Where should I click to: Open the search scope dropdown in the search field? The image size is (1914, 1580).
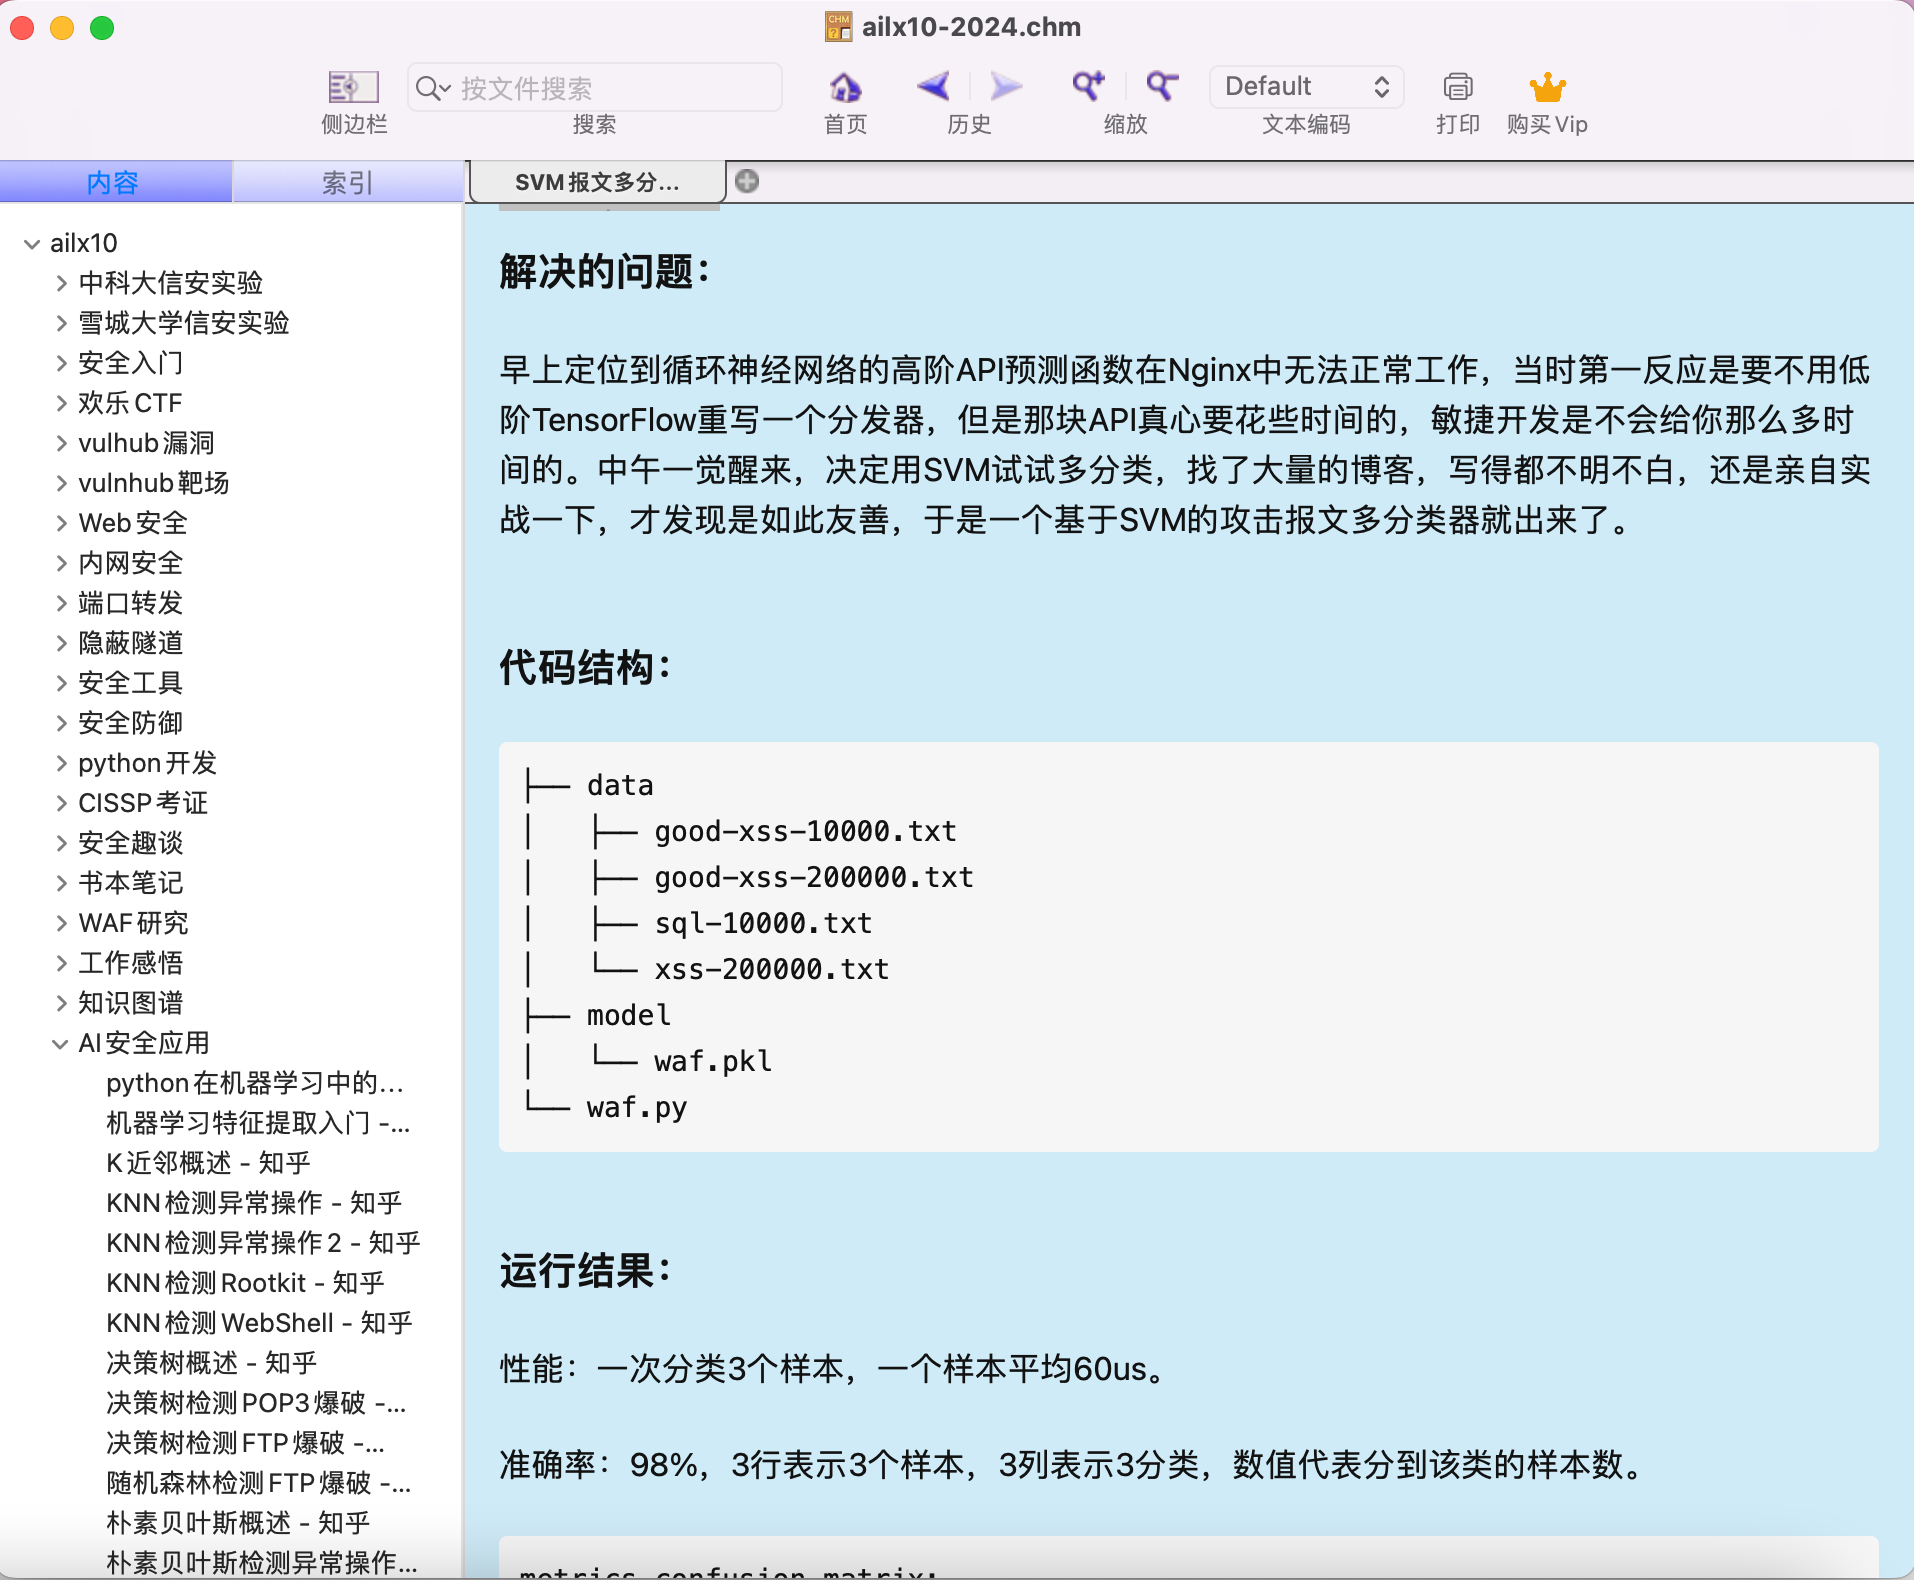(x=432, y=88)
